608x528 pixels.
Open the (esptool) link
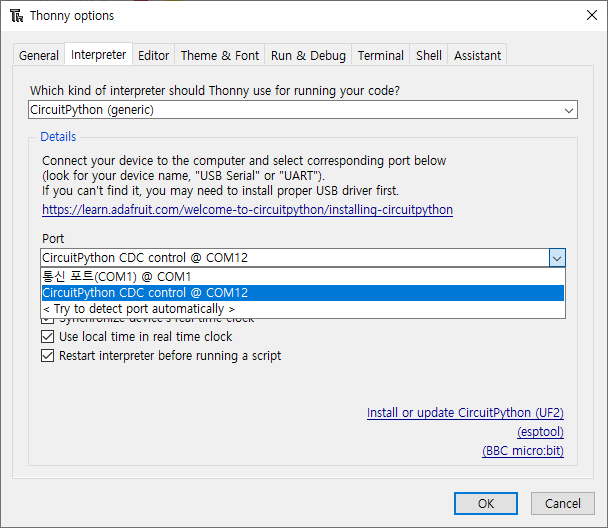(540, 432)
